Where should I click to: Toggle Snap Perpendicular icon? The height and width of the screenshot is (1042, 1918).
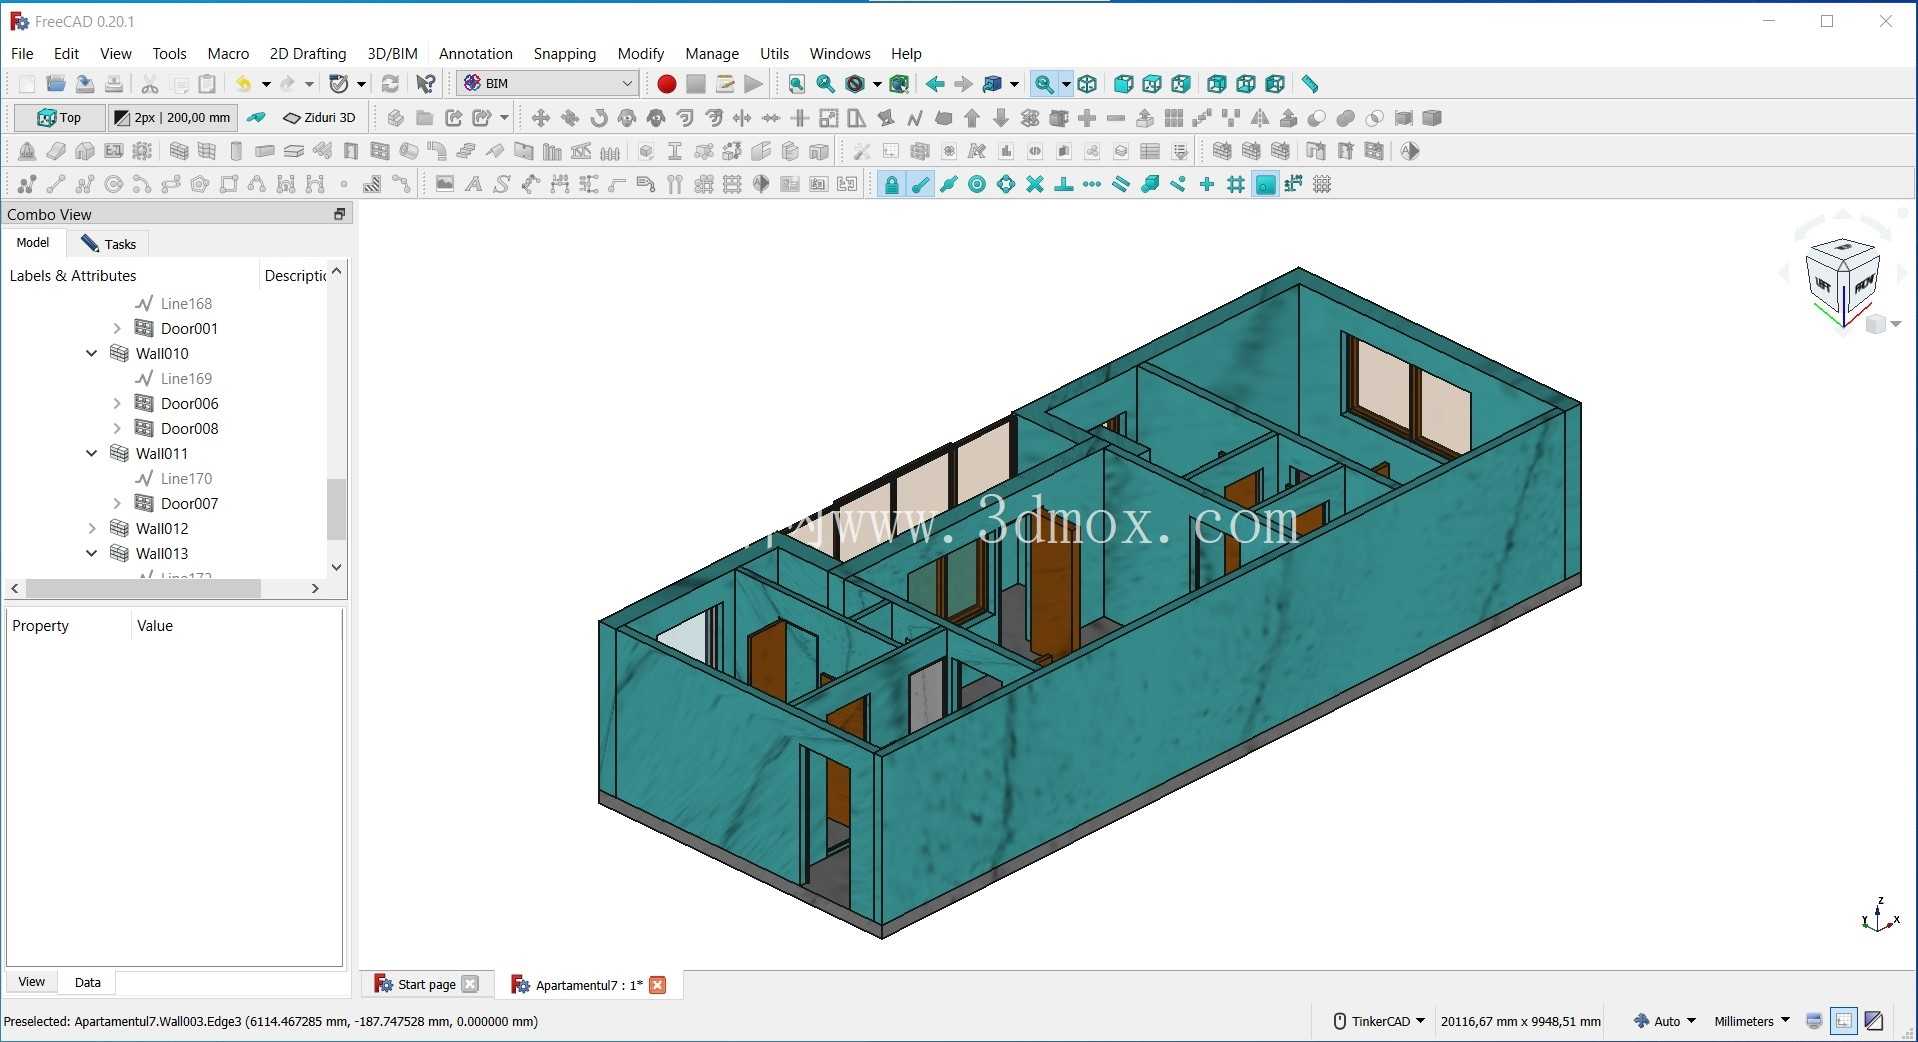[x=1064, y=184]
